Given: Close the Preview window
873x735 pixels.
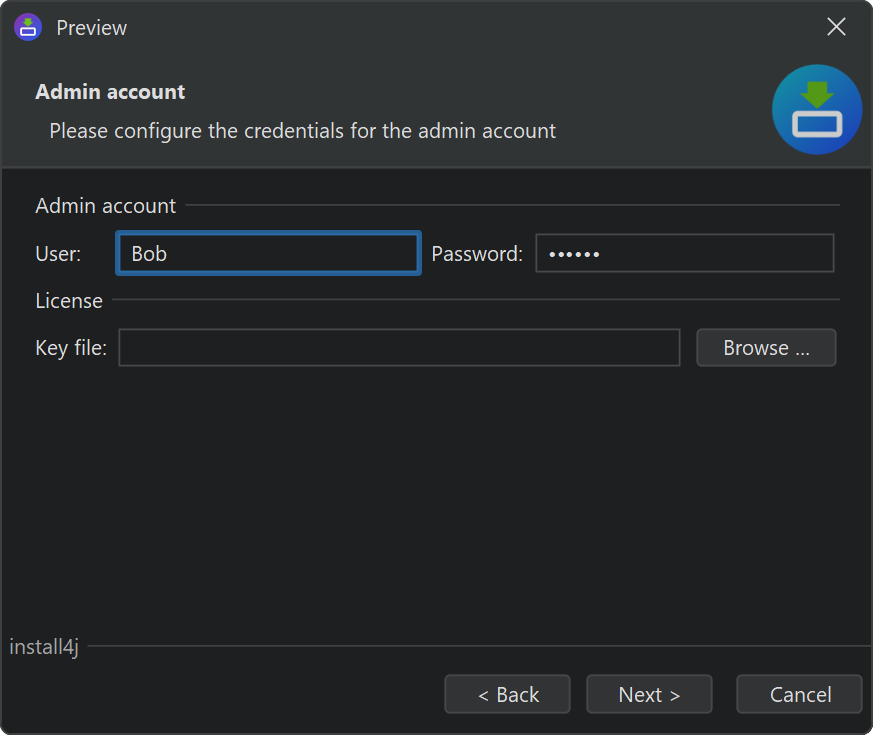Looking at the screenshot, I should (x=836, y=27).
